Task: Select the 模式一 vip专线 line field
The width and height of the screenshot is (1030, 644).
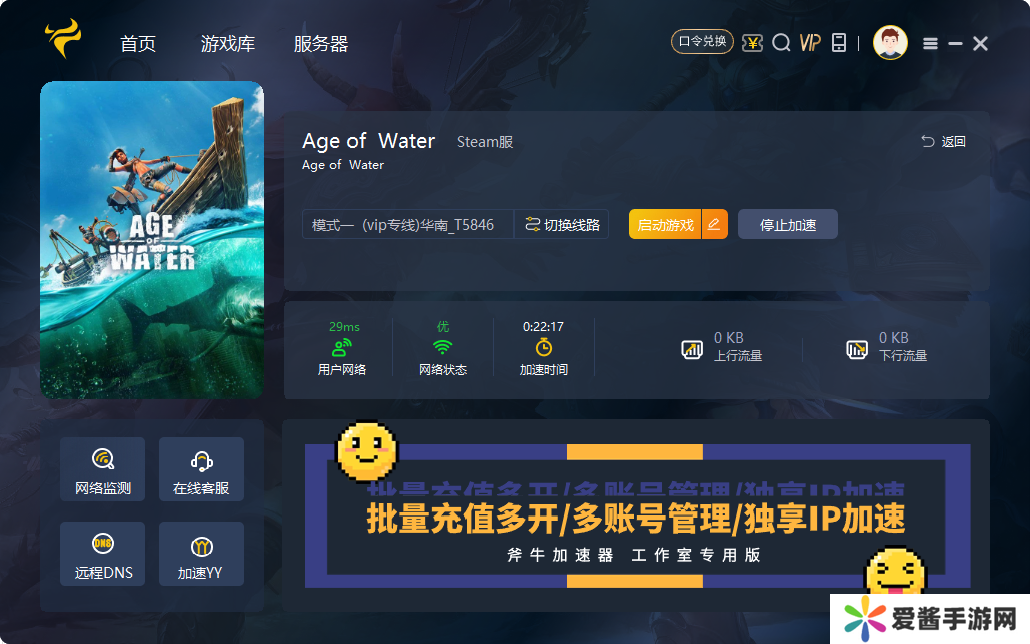Action: point(407,225)
